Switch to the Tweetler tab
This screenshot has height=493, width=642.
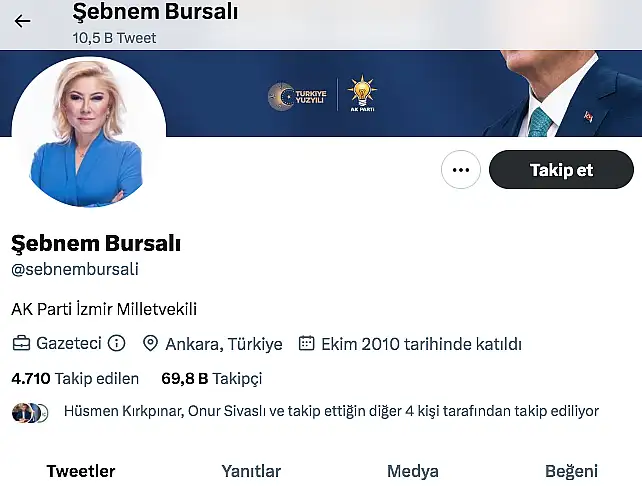pyautogui.click(x=81, y=471)
